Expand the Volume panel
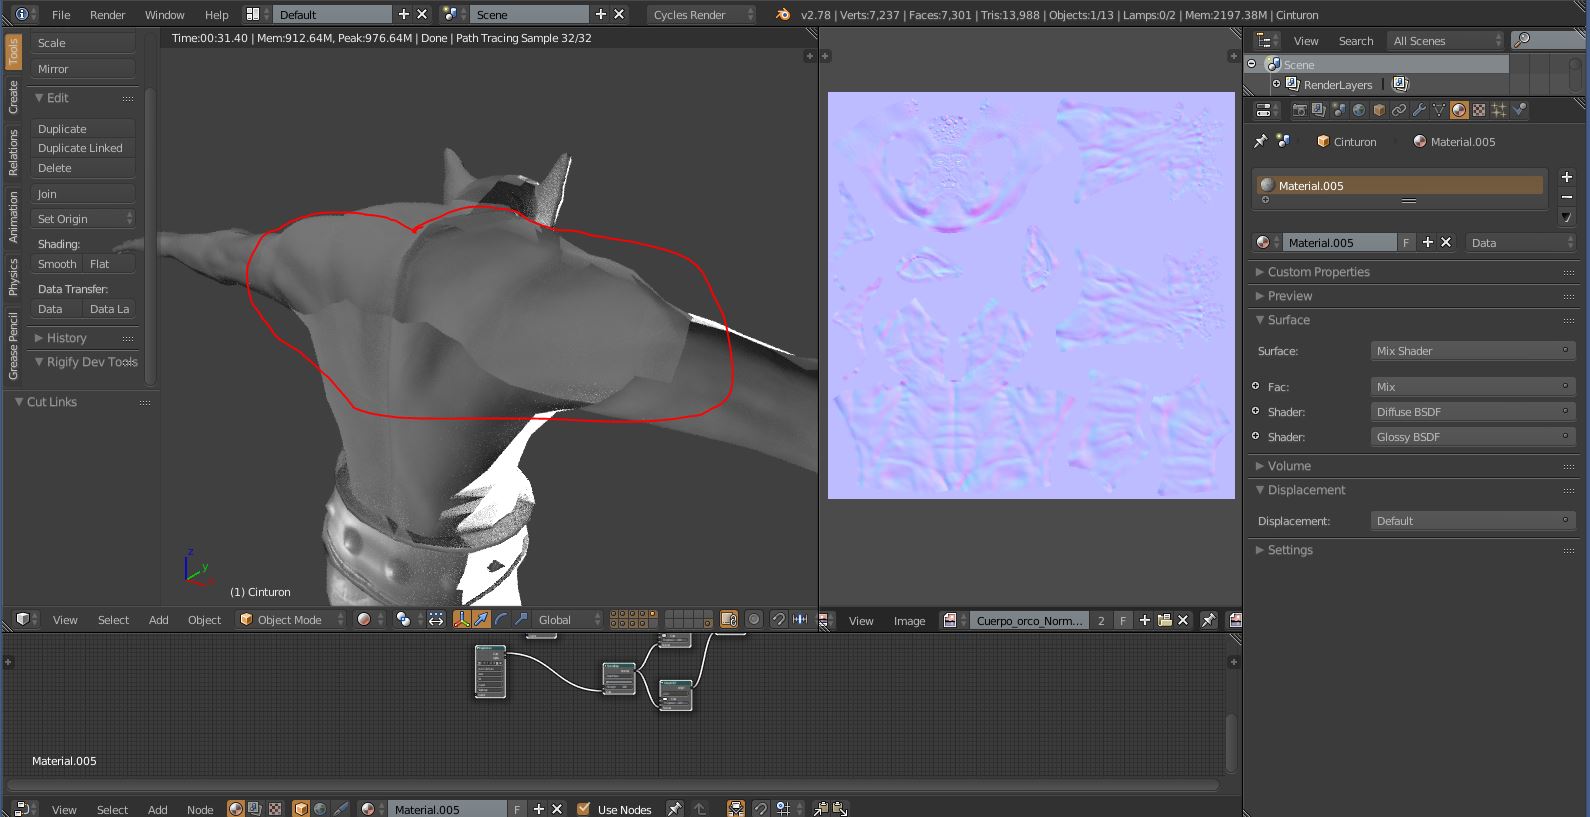The image size is (1590, 817). tap(1289, 466)
